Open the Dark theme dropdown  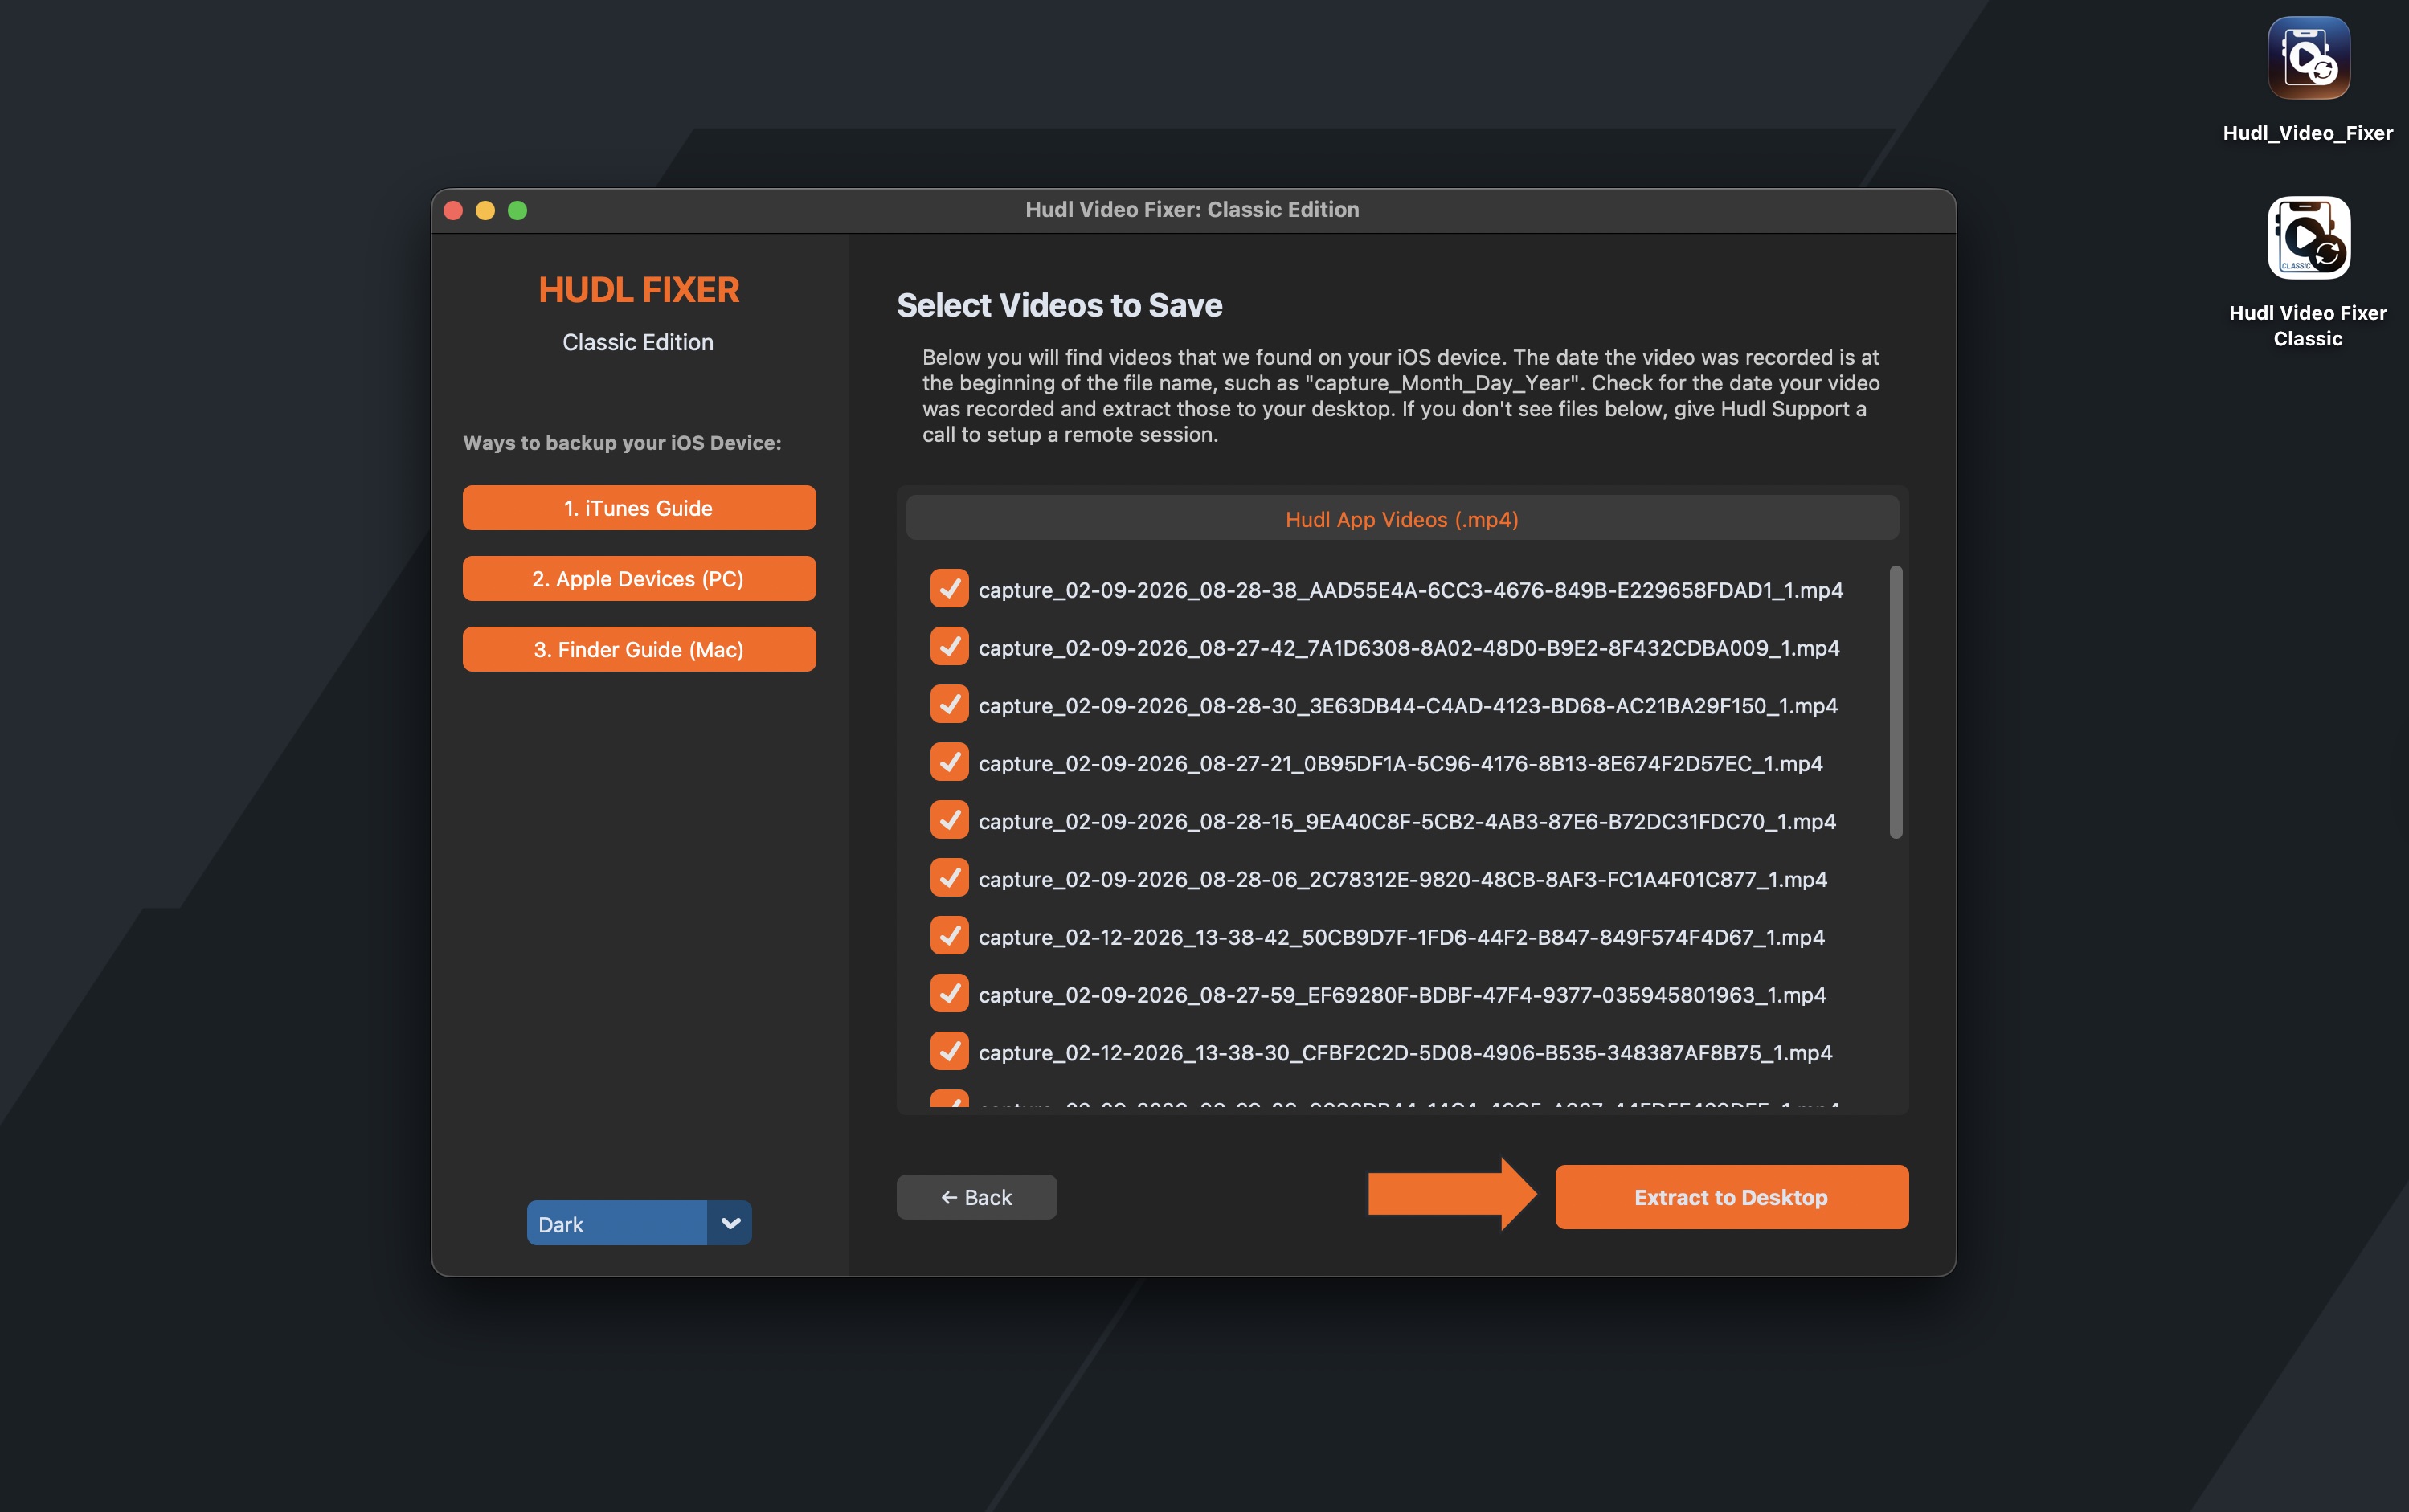[639, 1223]
